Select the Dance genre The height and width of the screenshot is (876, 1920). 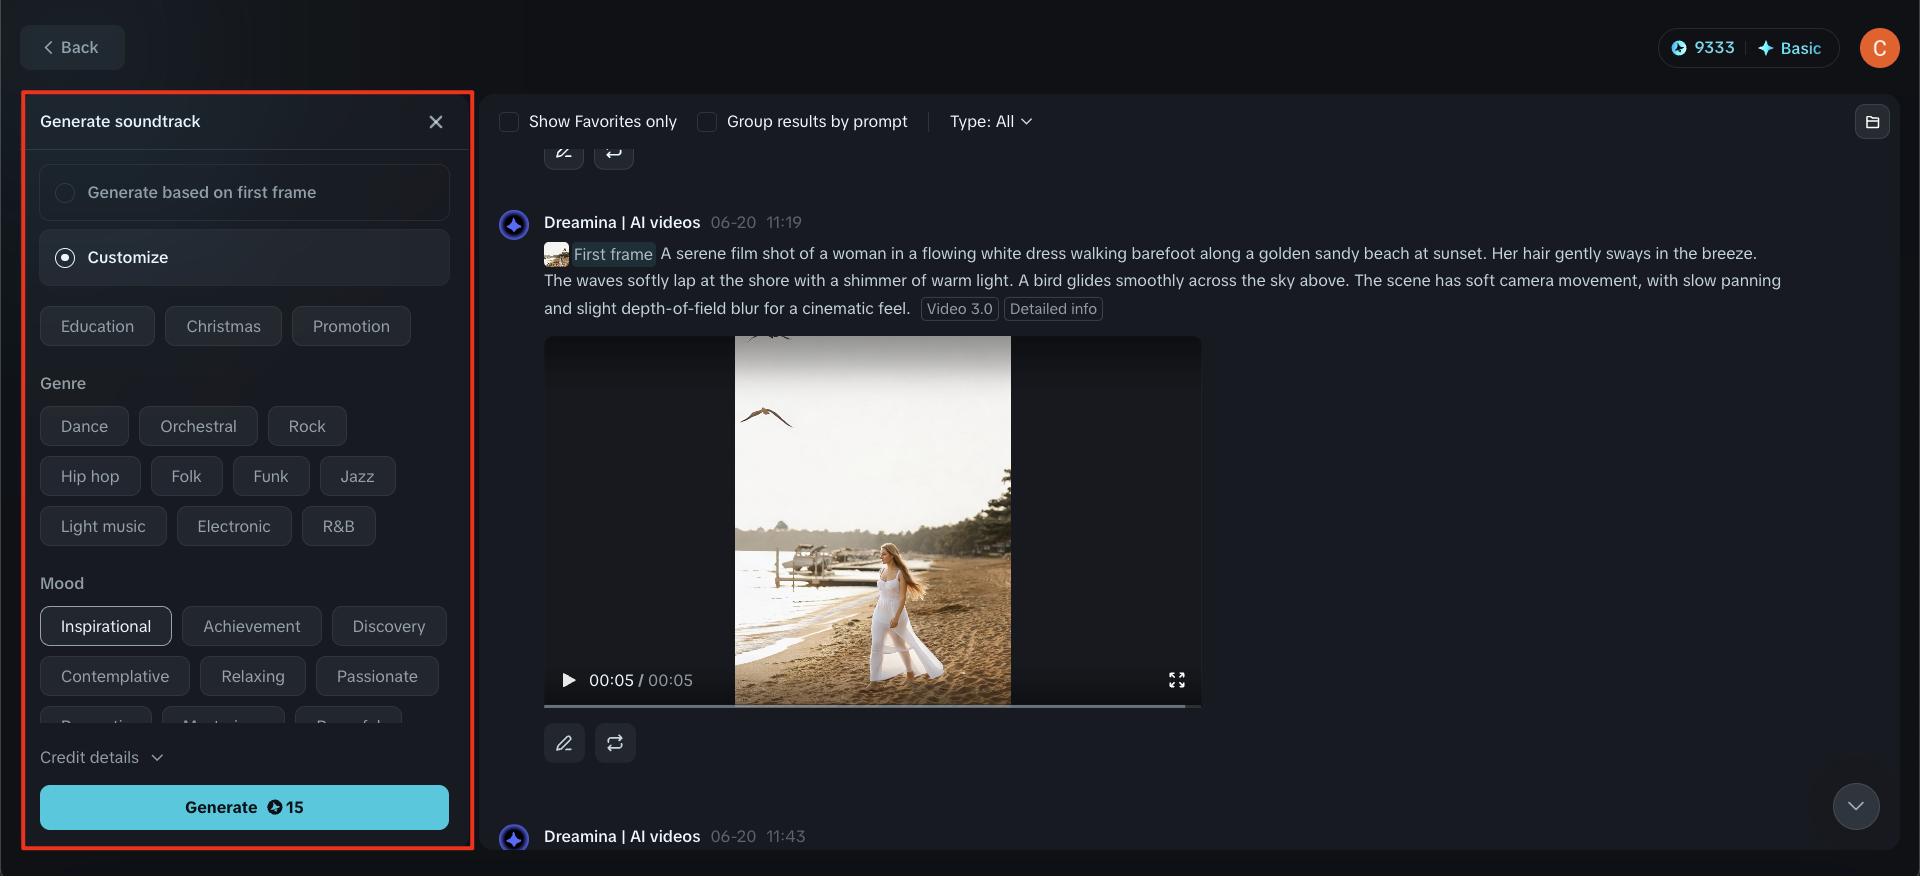[84, 426]
